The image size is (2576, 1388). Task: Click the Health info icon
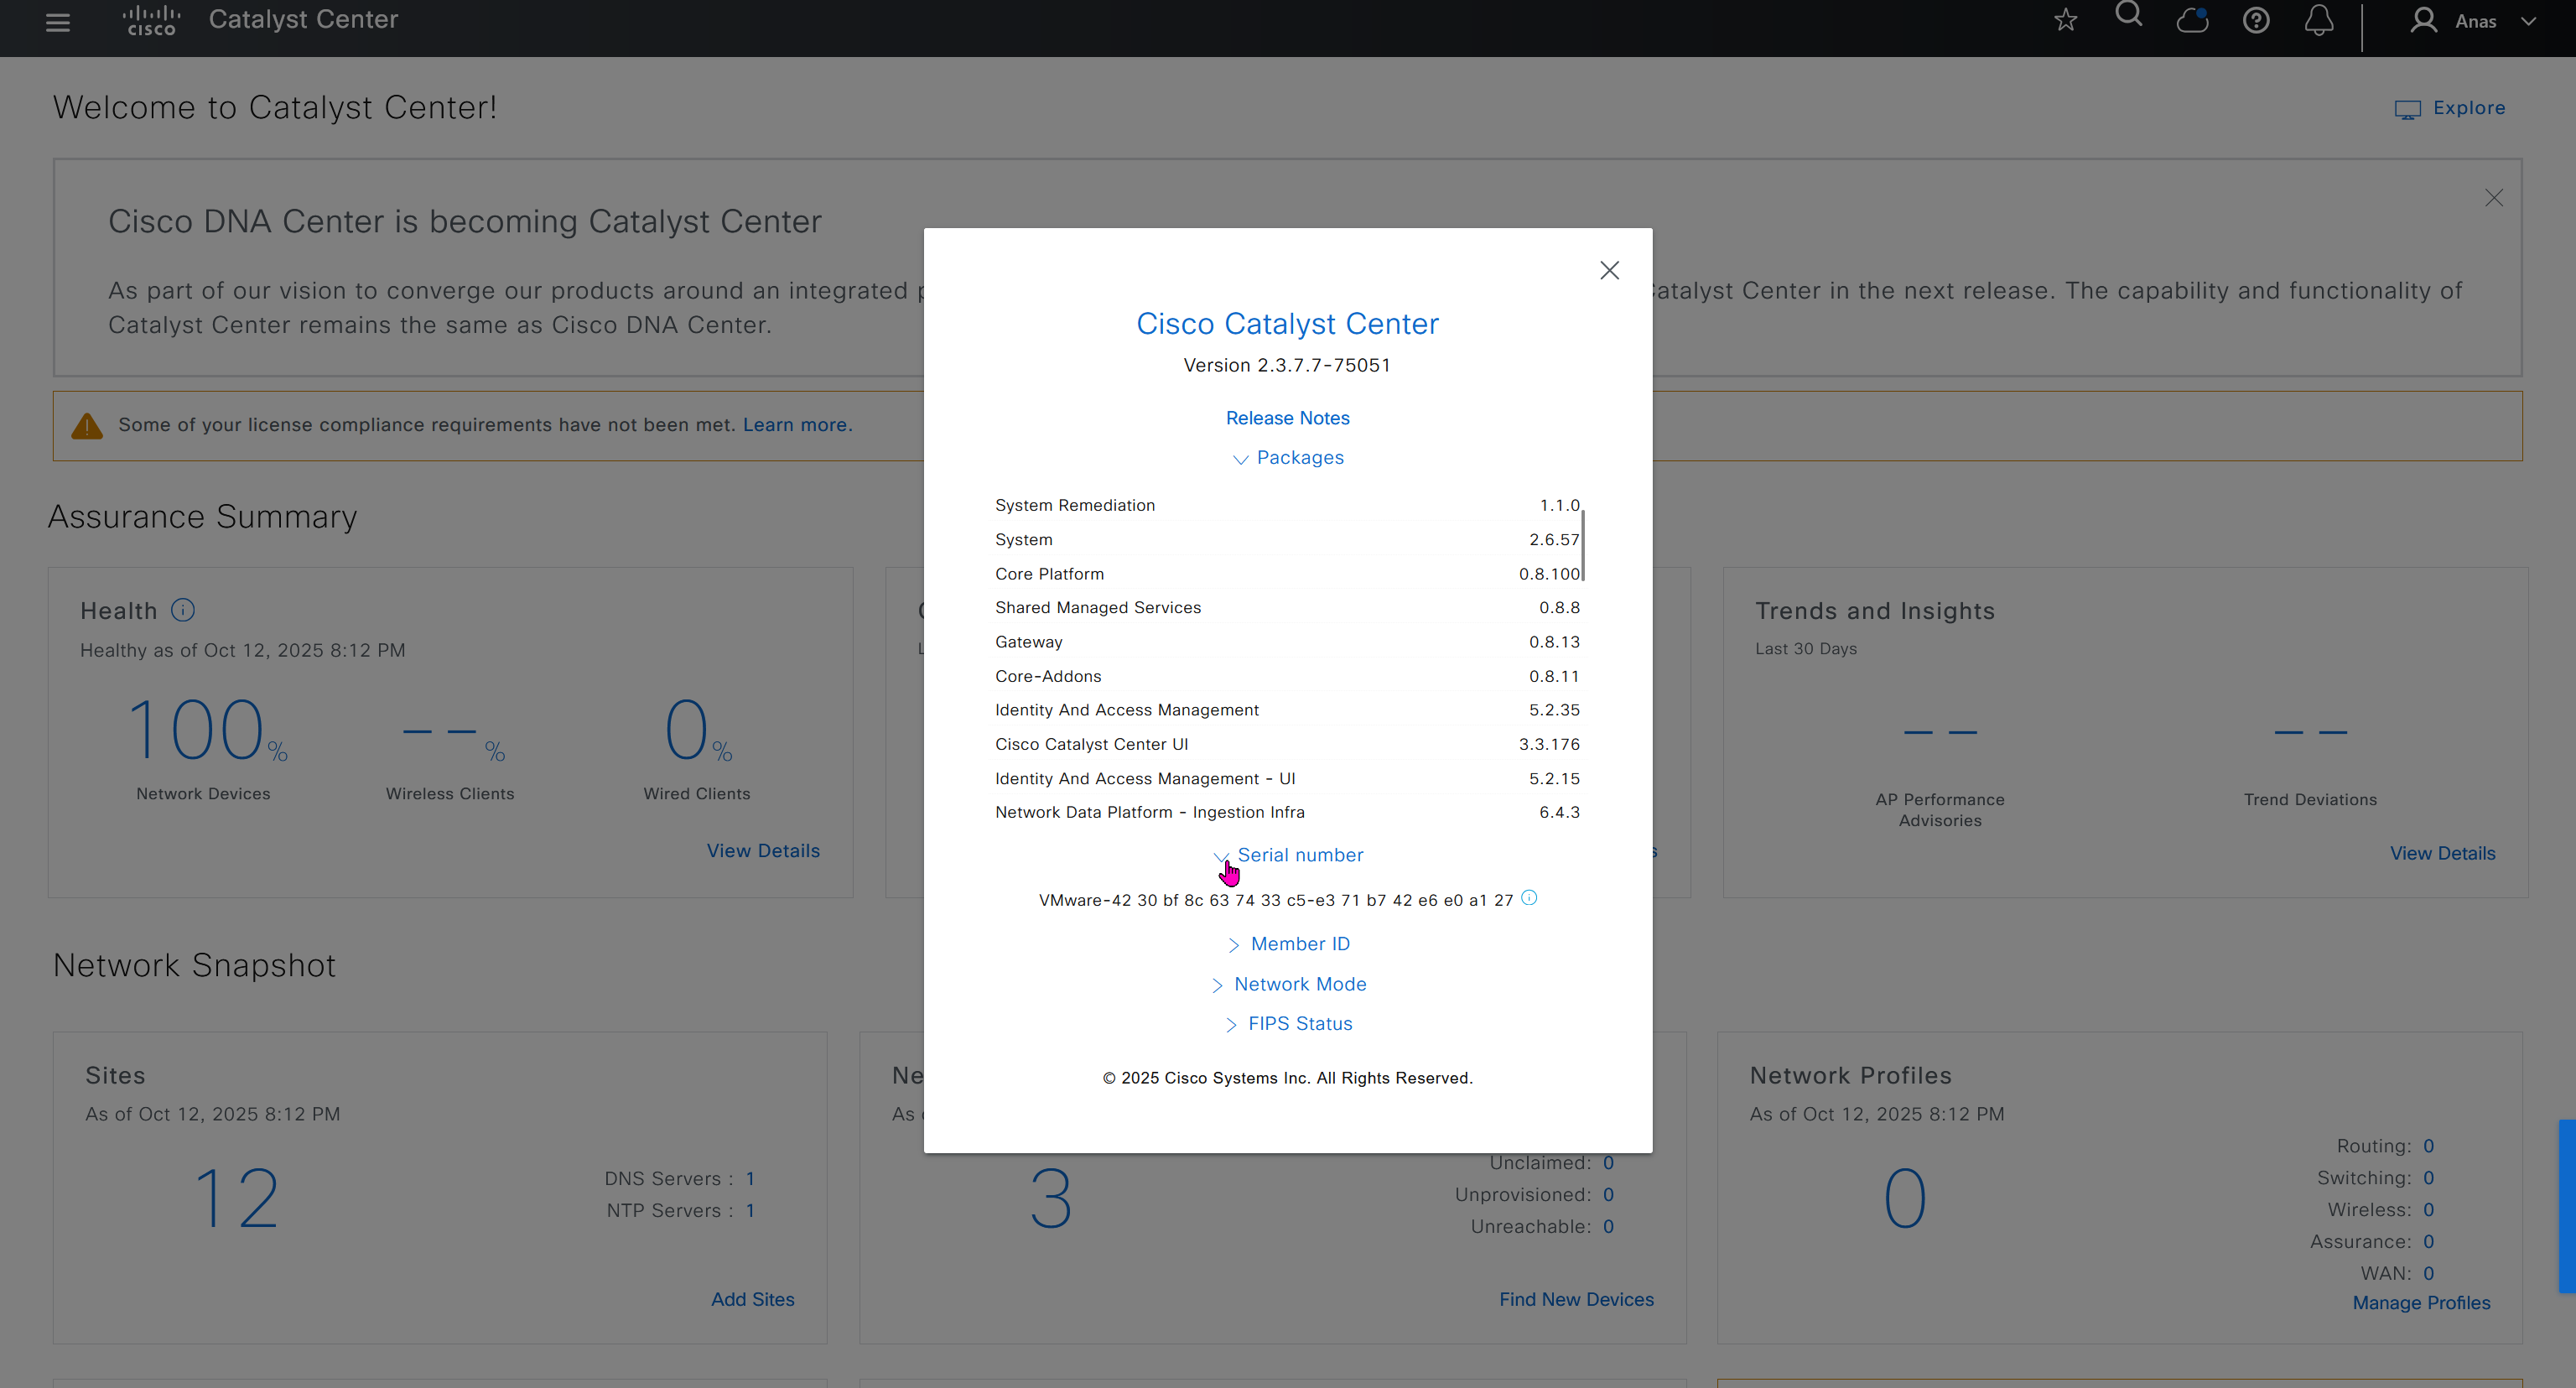pyautogui.click(x=183, y=610)
